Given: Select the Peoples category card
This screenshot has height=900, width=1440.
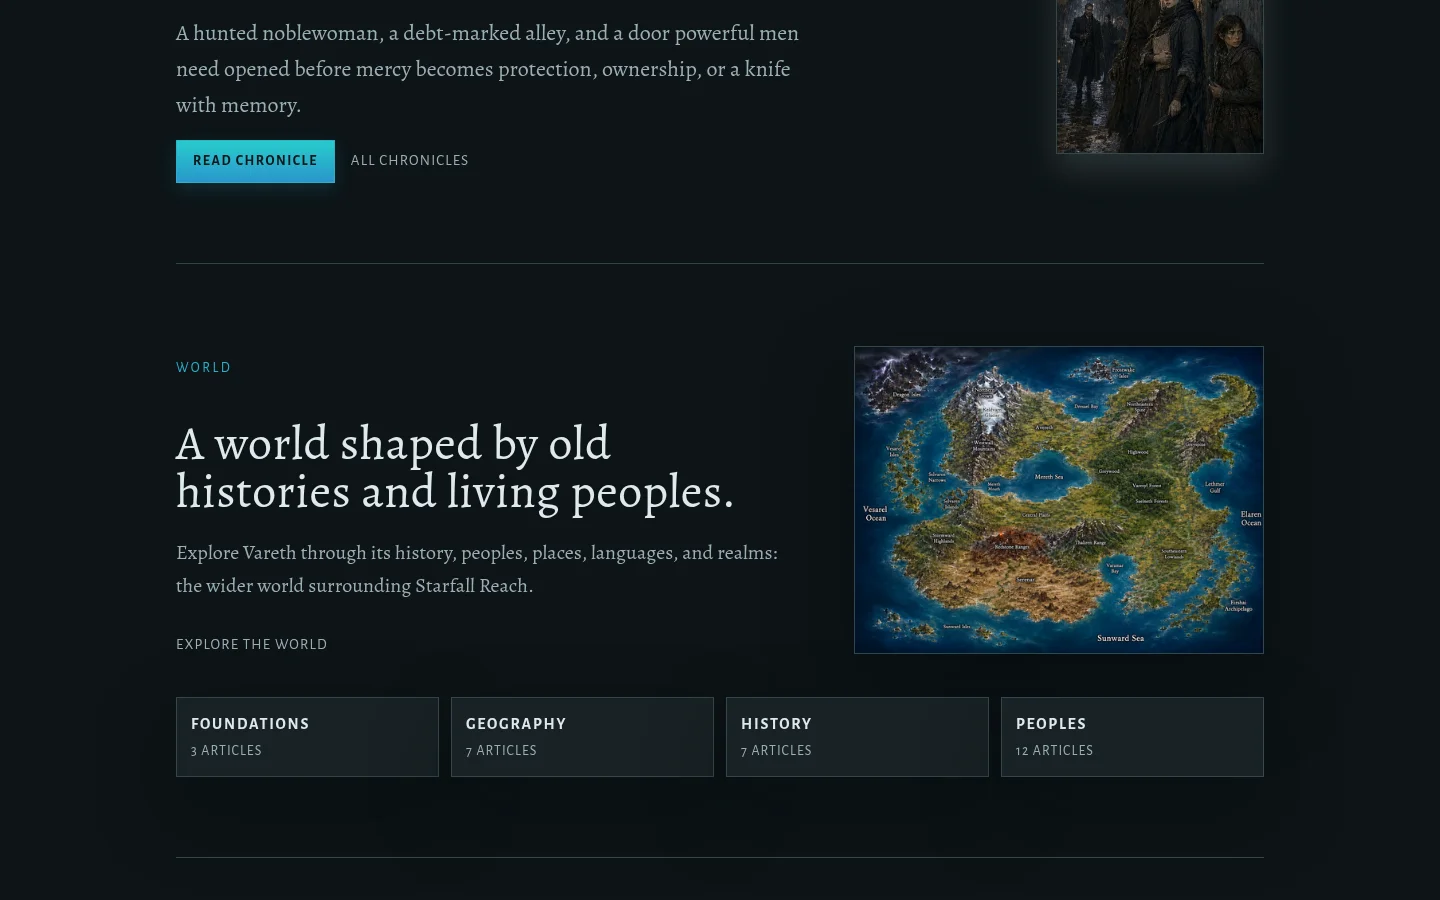Looking at the screenshot, I should click(x=1132, y=737).
